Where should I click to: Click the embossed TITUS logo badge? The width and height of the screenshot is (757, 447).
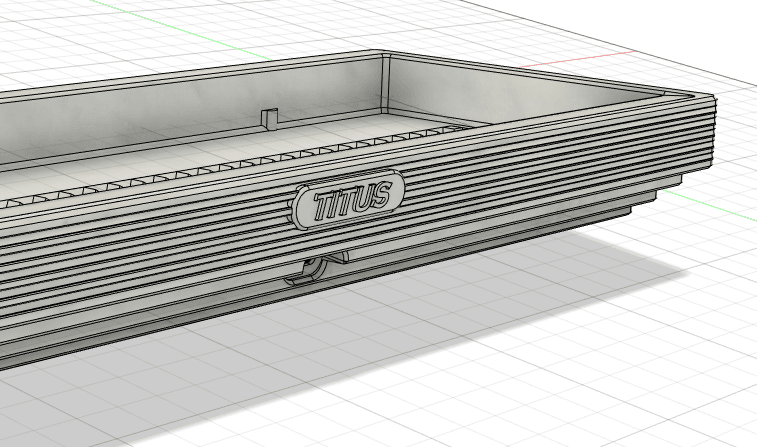click(x=349, y=202)
